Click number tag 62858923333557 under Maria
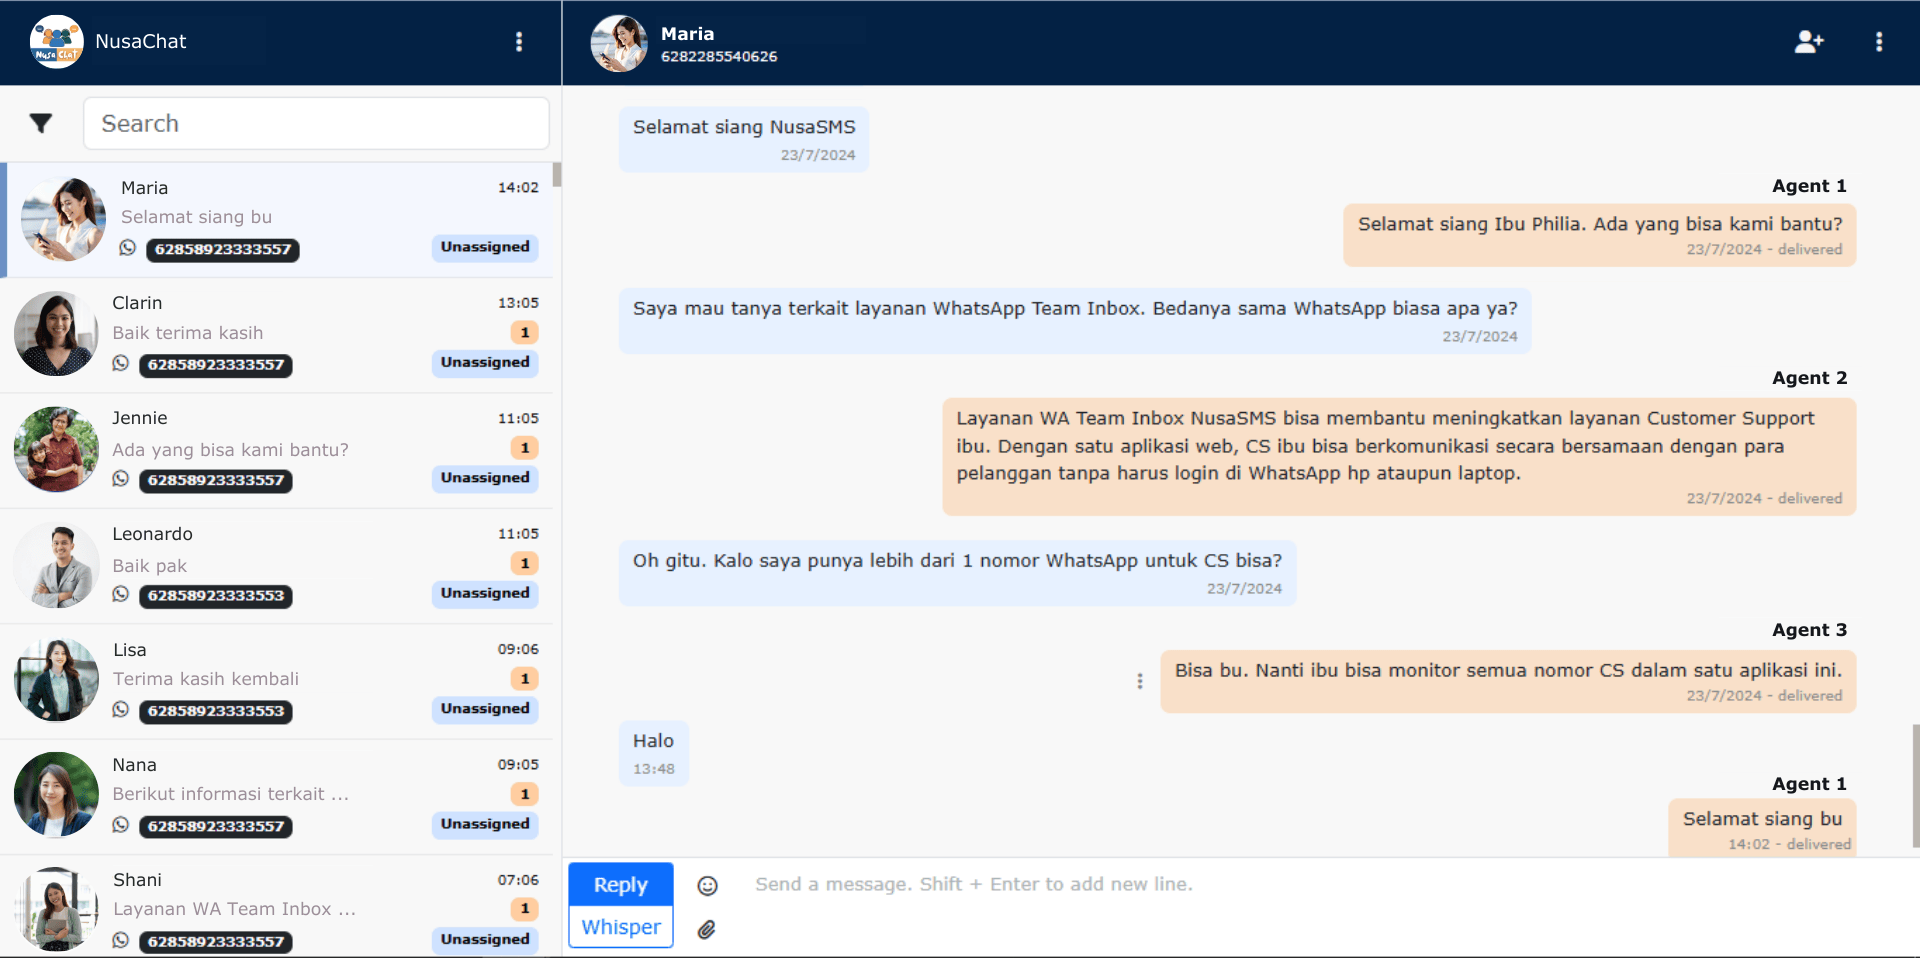 tap(223, 250)
